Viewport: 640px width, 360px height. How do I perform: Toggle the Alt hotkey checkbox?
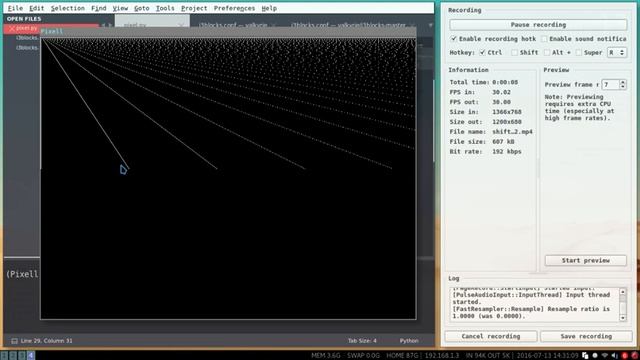click(547, 53)
